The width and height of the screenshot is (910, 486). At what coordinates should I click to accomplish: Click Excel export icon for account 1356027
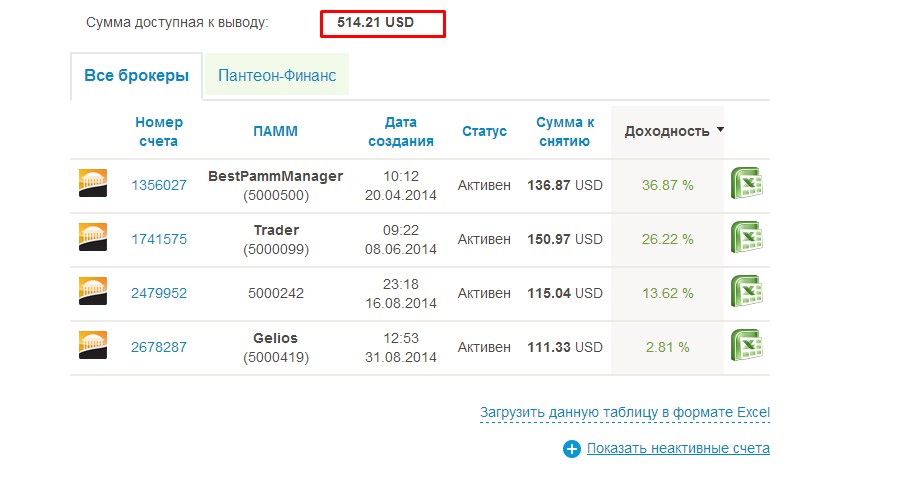[x=746, y=185]
